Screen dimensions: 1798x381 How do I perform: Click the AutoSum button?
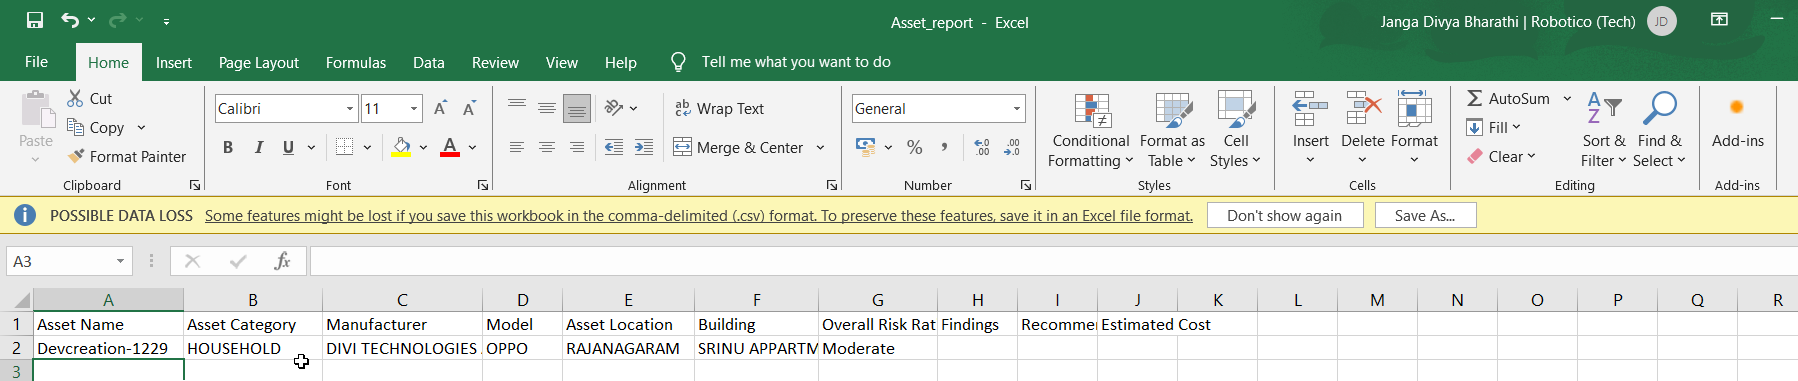(x=1508, y=98)
